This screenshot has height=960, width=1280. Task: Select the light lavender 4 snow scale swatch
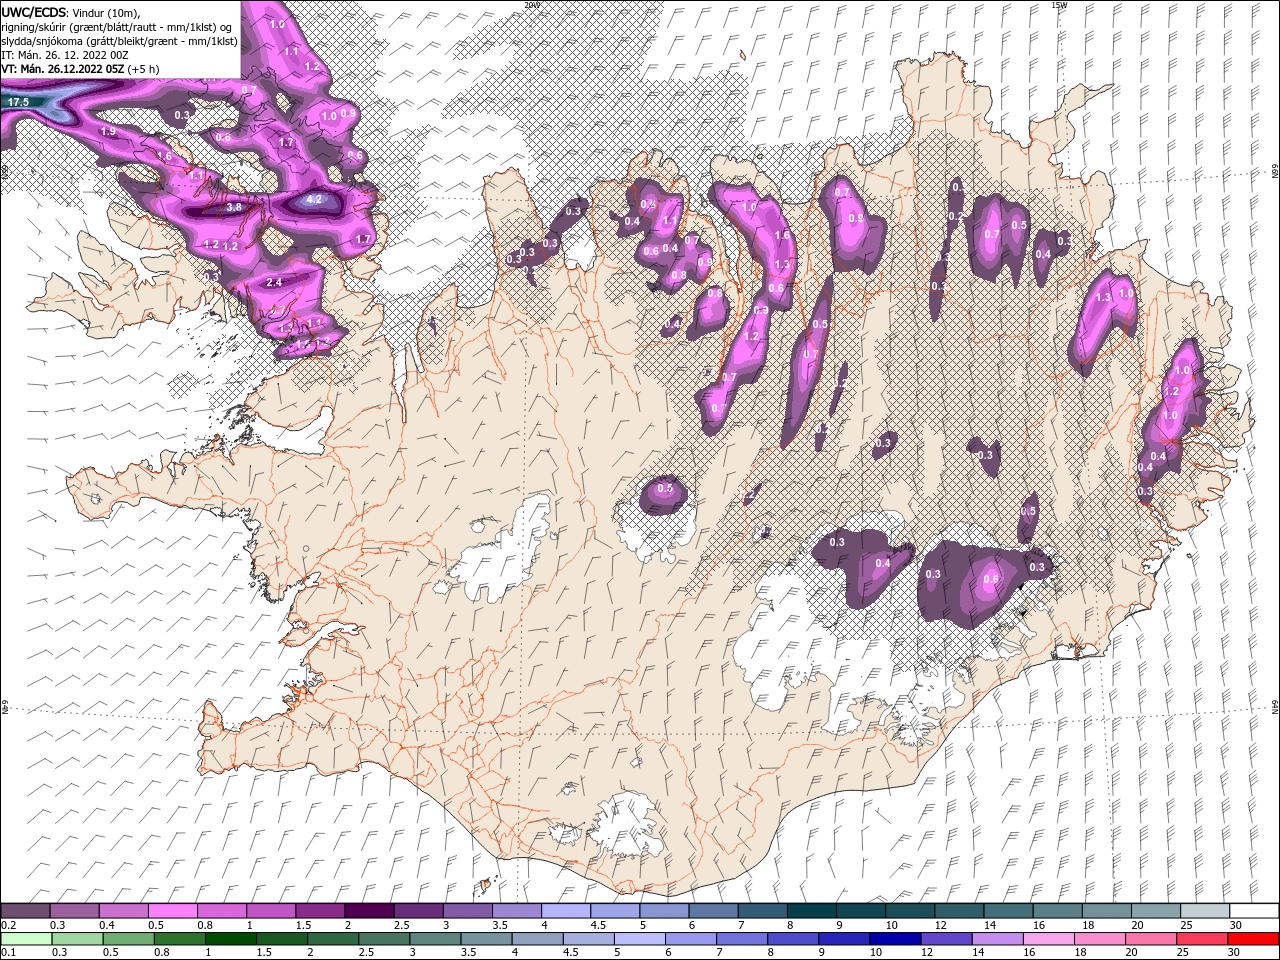pyautogui.click(x=564, y=911)
